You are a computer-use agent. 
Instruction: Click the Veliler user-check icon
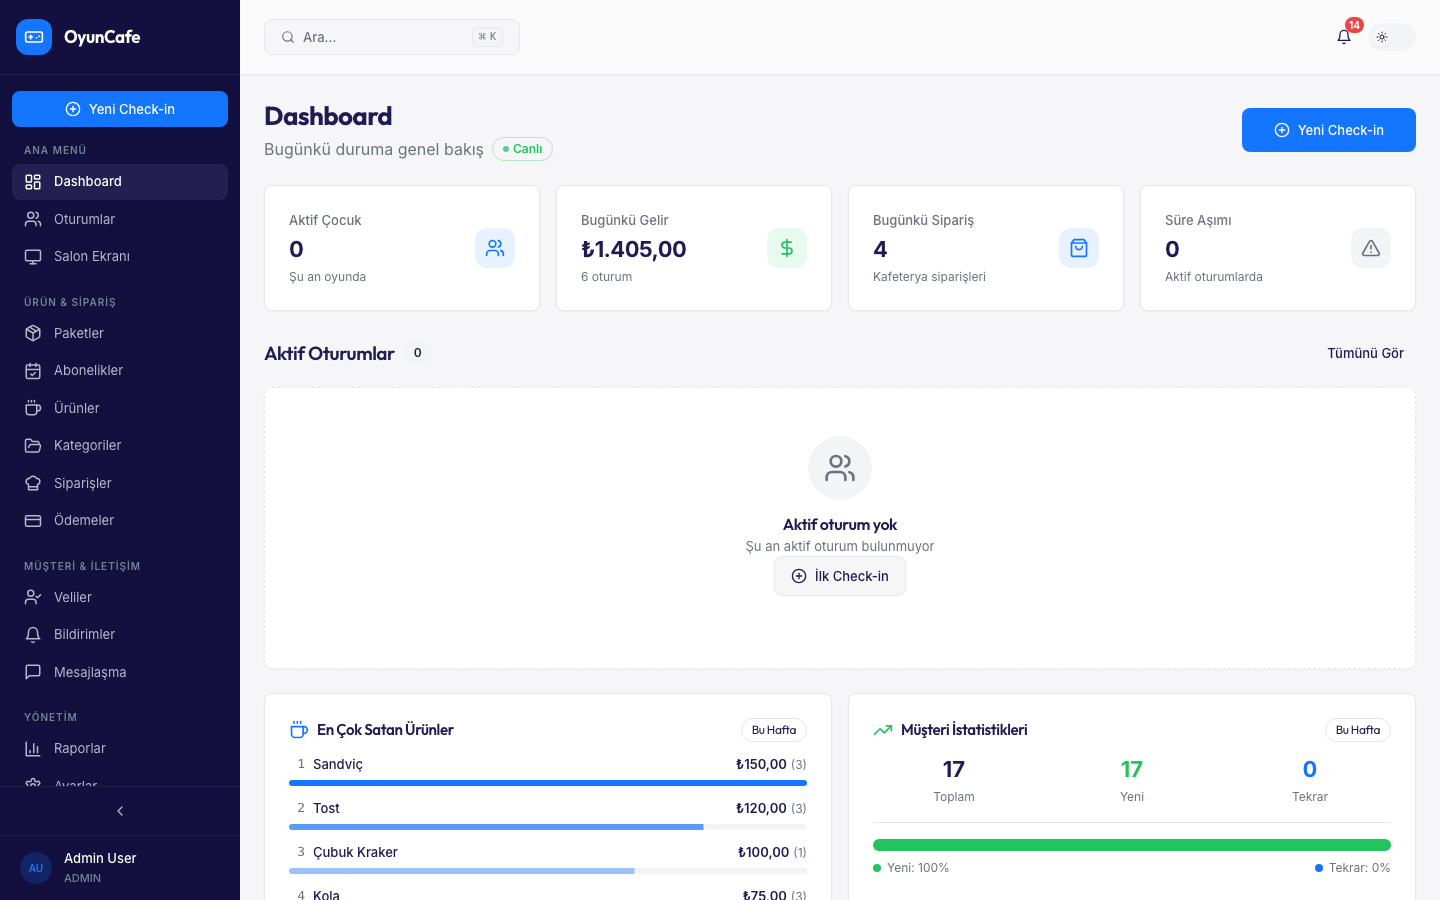click(33, 597)
